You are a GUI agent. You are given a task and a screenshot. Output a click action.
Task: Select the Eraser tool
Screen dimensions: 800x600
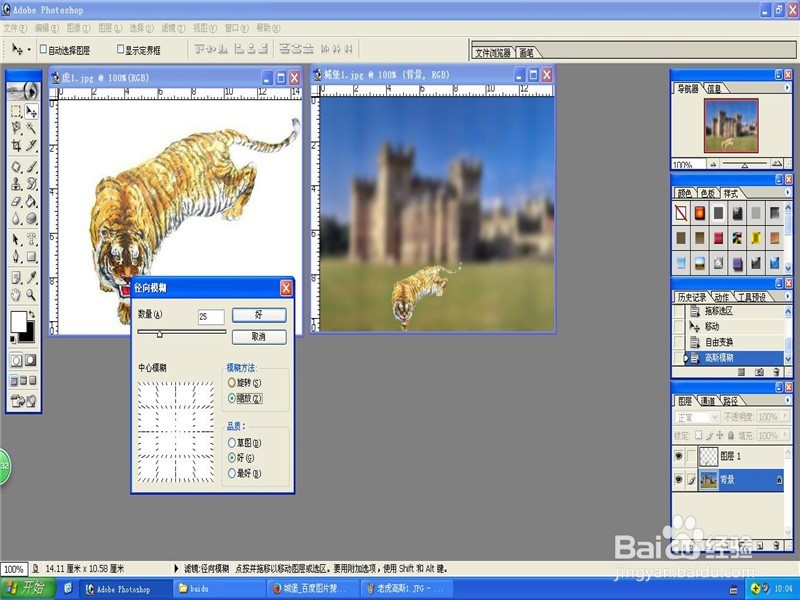tap(16, 201)
